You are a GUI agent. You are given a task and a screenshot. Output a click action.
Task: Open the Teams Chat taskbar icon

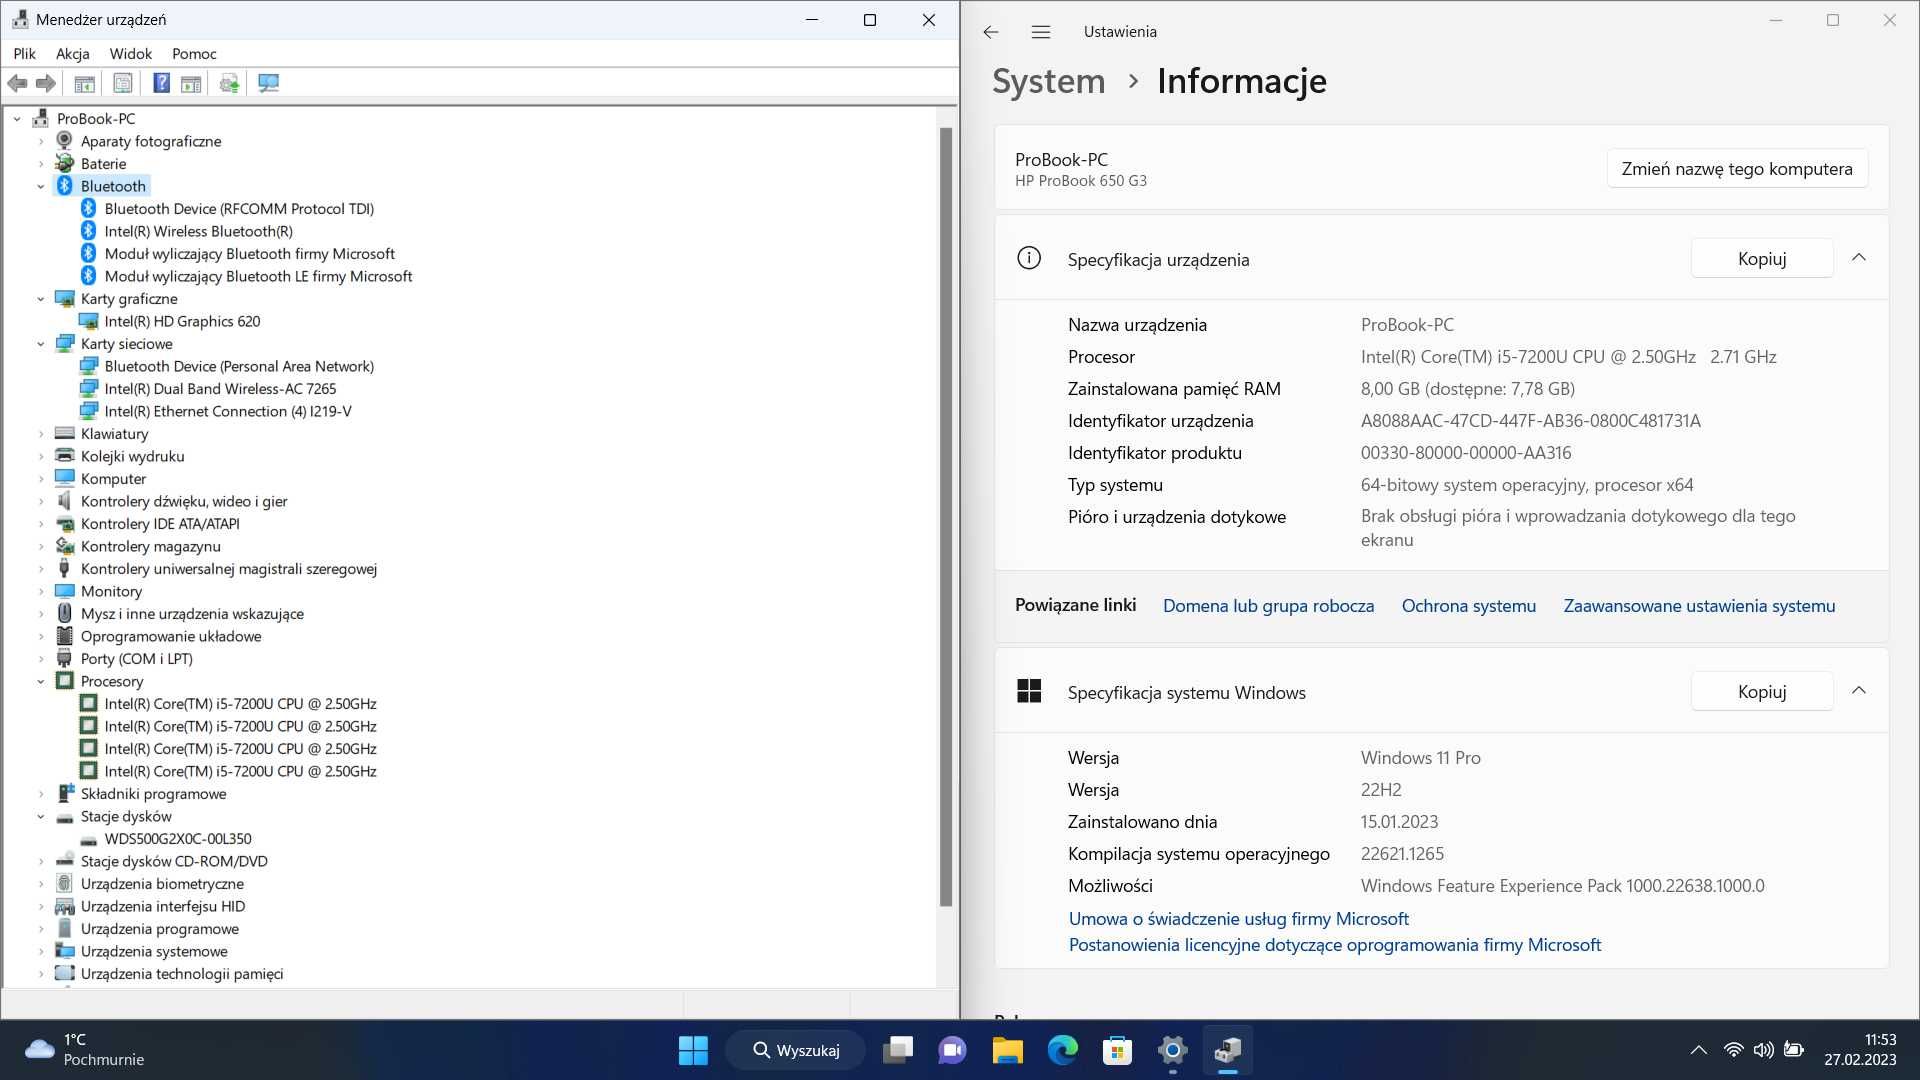[952, 1050]
